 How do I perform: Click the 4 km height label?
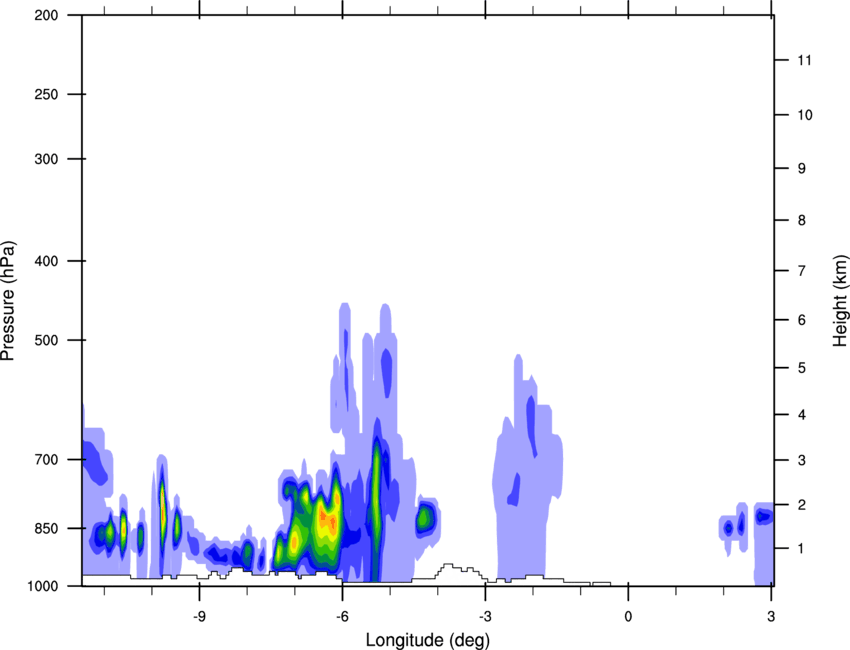(x=802, y=415)
